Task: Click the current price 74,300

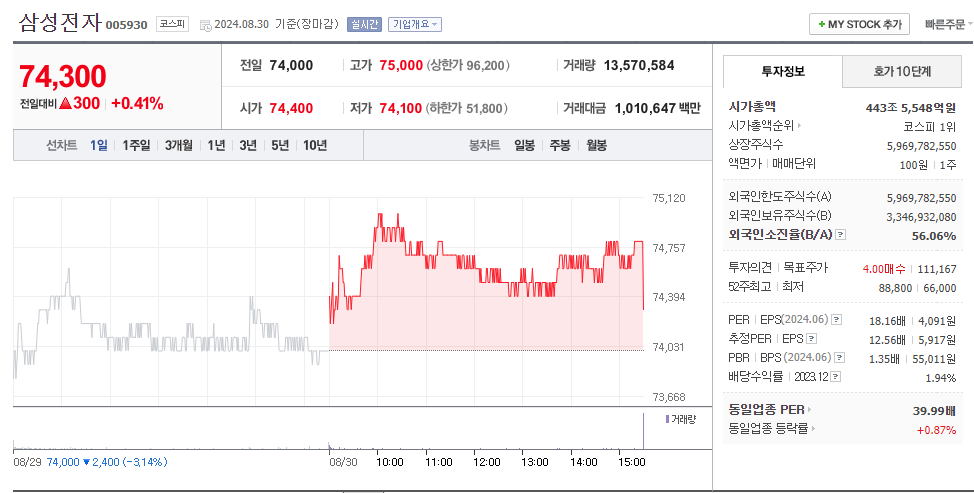Action: [x=63, y=76]
